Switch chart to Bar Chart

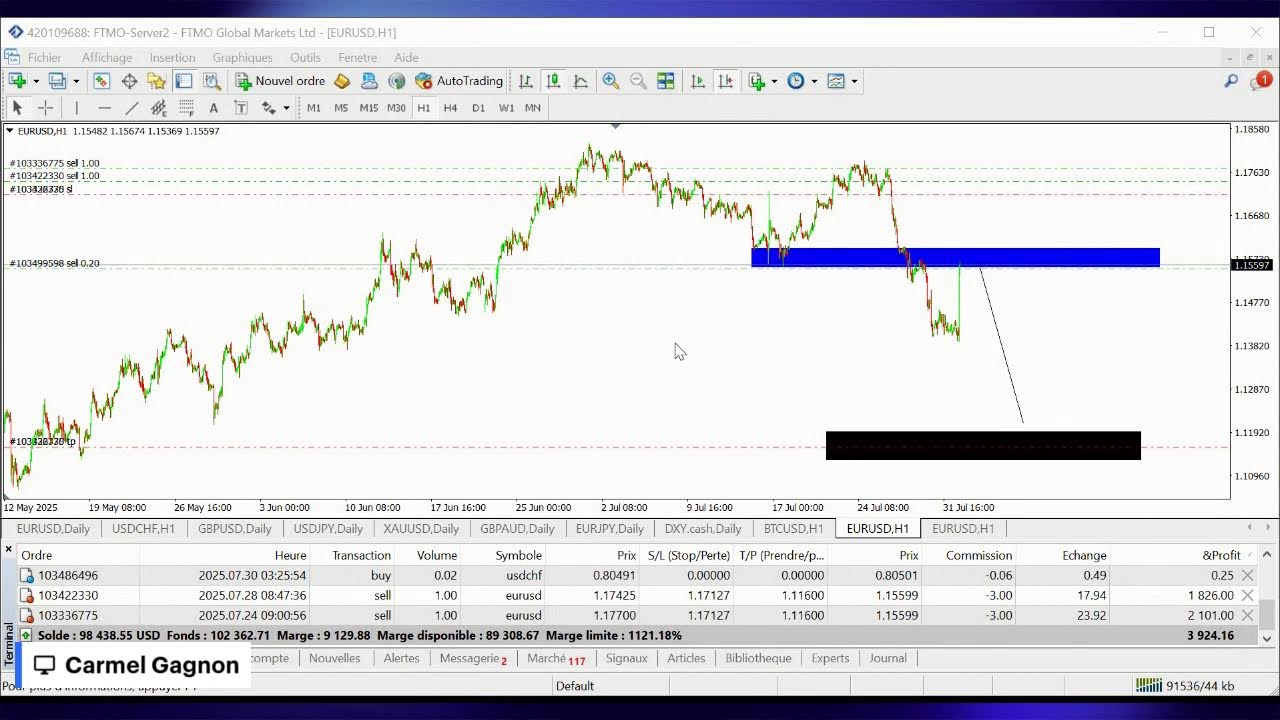click(525, 81)
